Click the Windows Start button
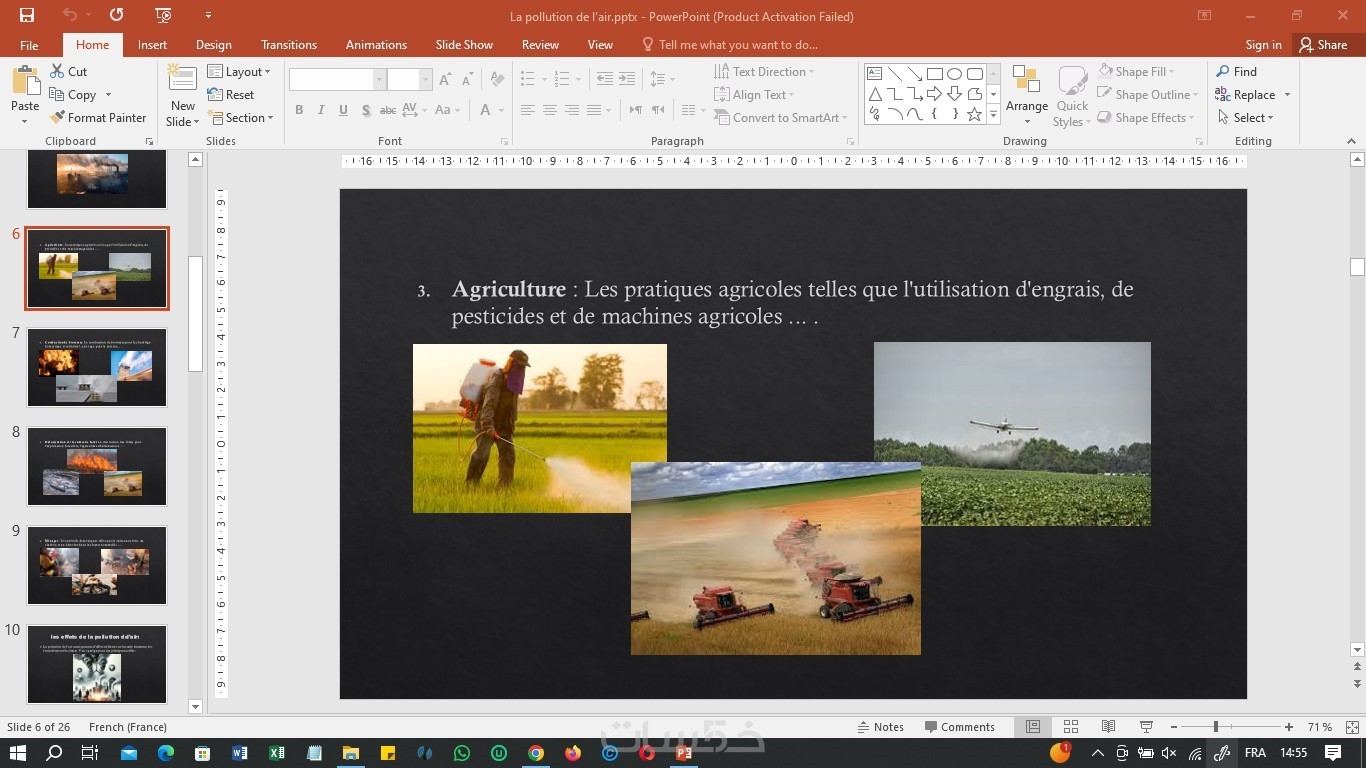The height and width of the screenshot is (768, 1366). (17, 753)
